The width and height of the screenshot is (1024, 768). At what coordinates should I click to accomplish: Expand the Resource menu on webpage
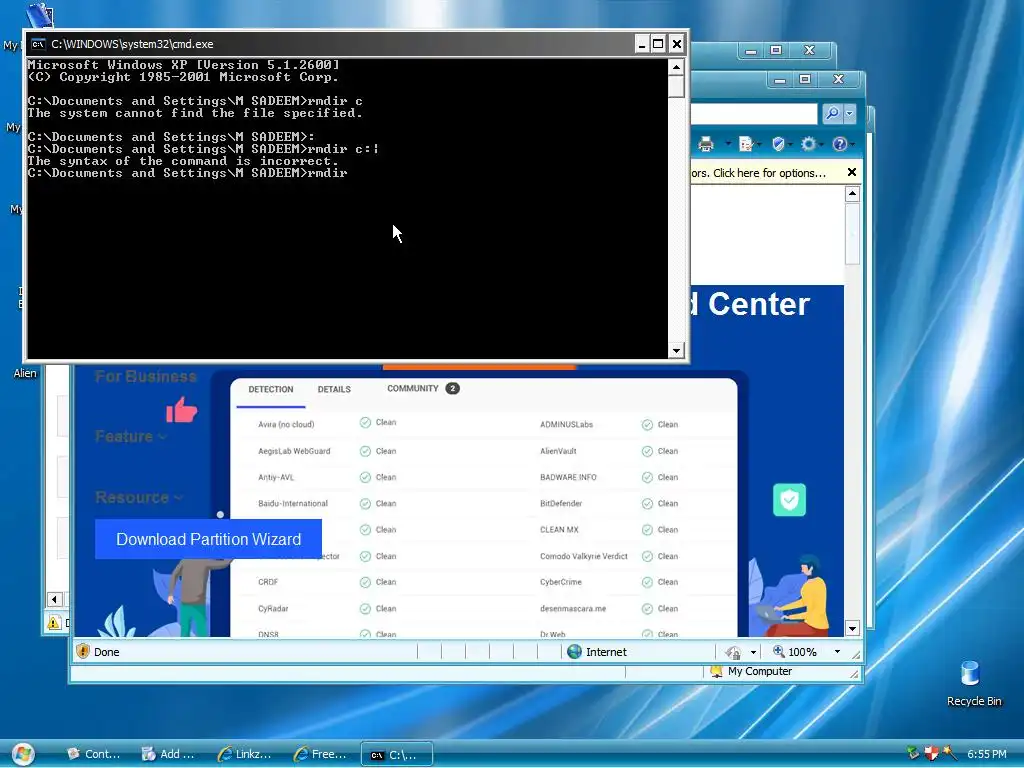point(138,498)
